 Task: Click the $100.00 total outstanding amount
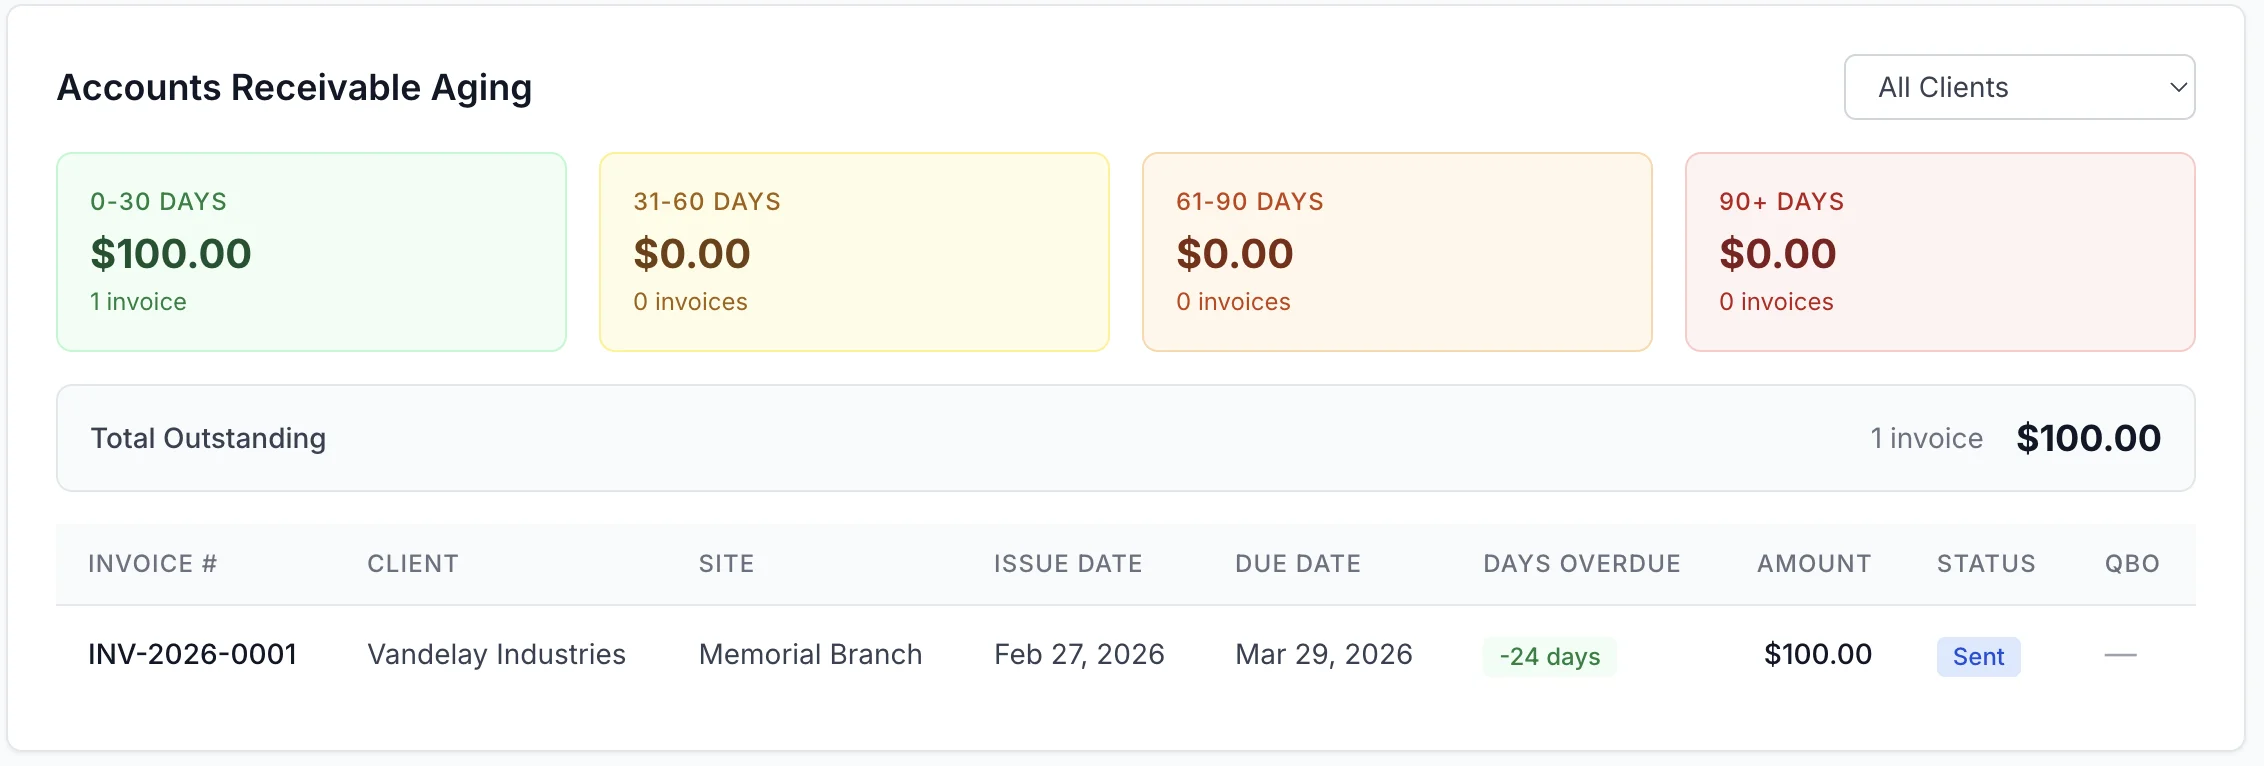pyautogui.click(x=2087, y=438)
